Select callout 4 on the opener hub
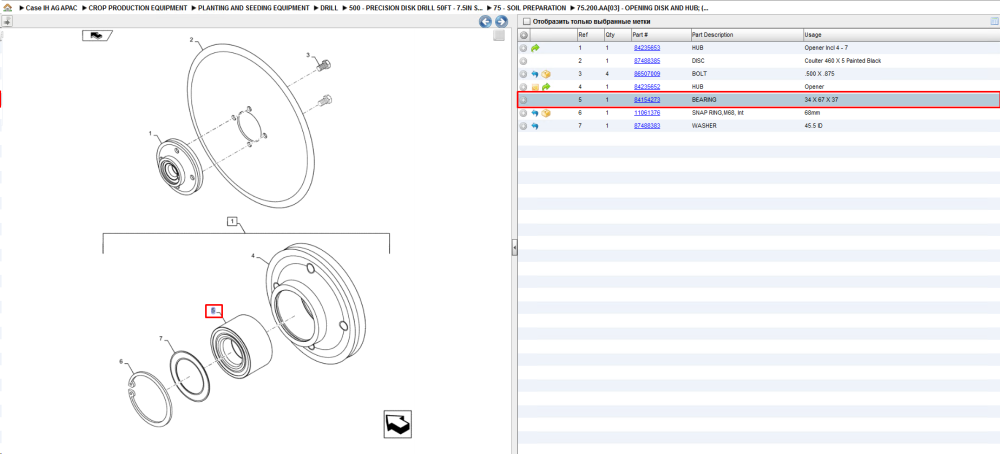The width and height of the screenshot is (1000, 454). 253,256
